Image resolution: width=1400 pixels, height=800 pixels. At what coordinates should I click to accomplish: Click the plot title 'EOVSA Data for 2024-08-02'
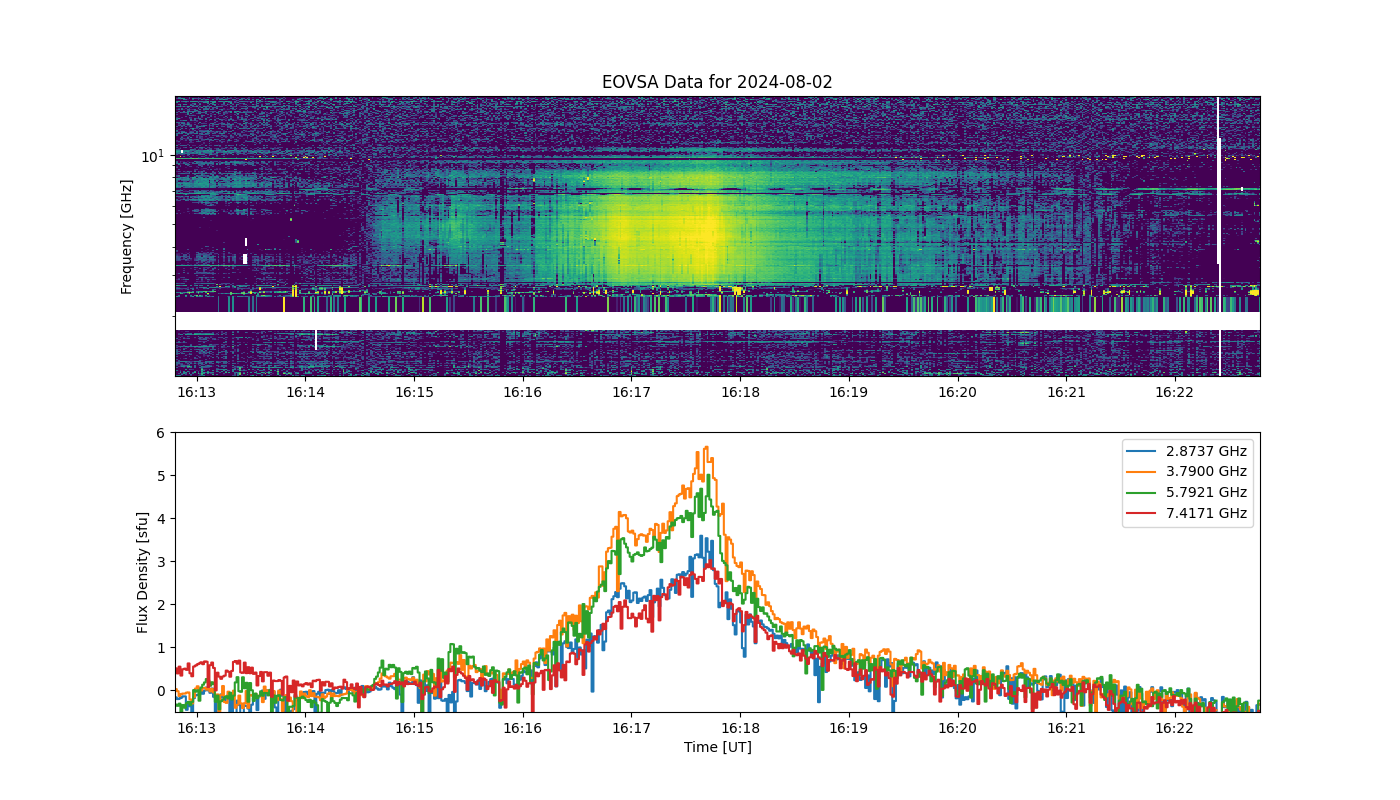717,82
